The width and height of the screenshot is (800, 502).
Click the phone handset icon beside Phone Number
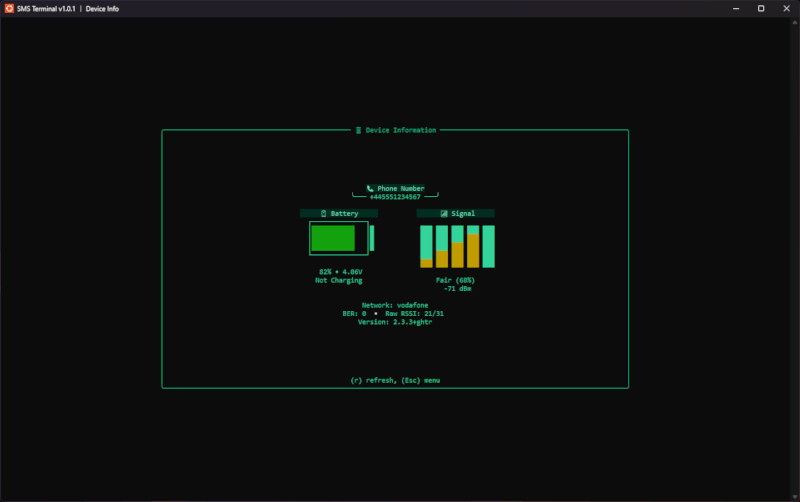[370, 188]
